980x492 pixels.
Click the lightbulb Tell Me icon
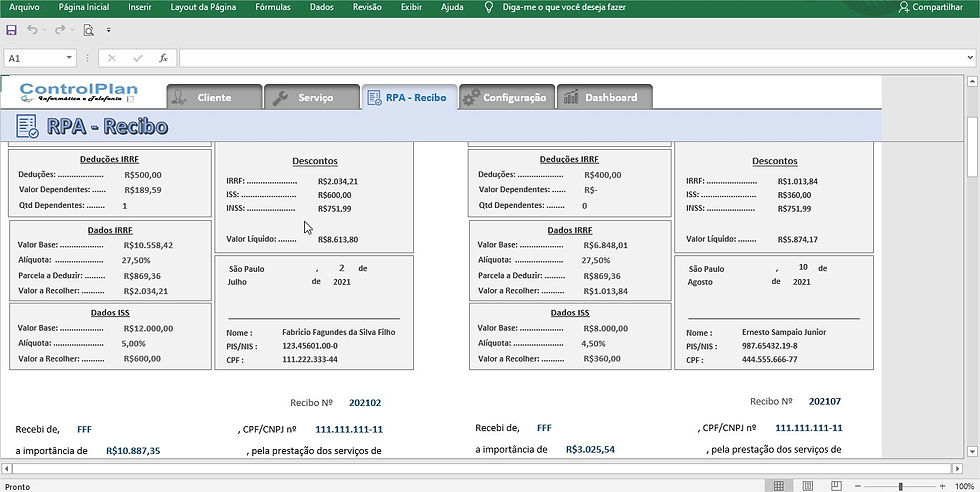pos(489,8)
